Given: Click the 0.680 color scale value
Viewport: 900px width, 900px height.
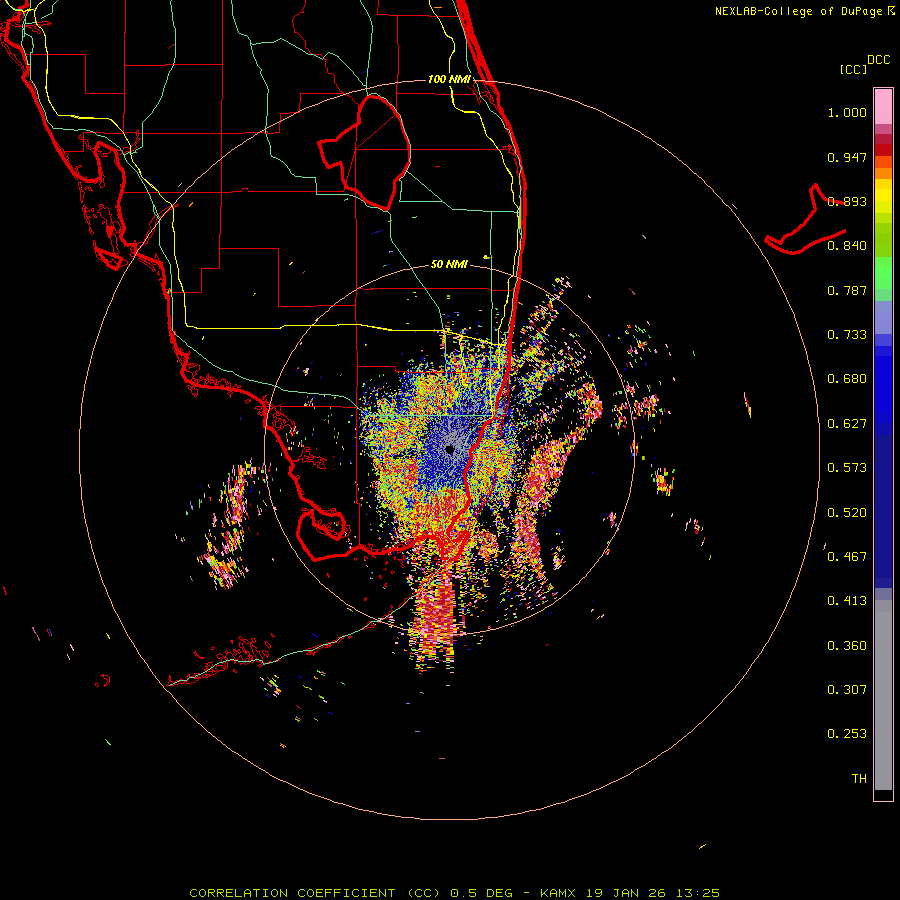Looking at the screenshot, I should point(847,379).
